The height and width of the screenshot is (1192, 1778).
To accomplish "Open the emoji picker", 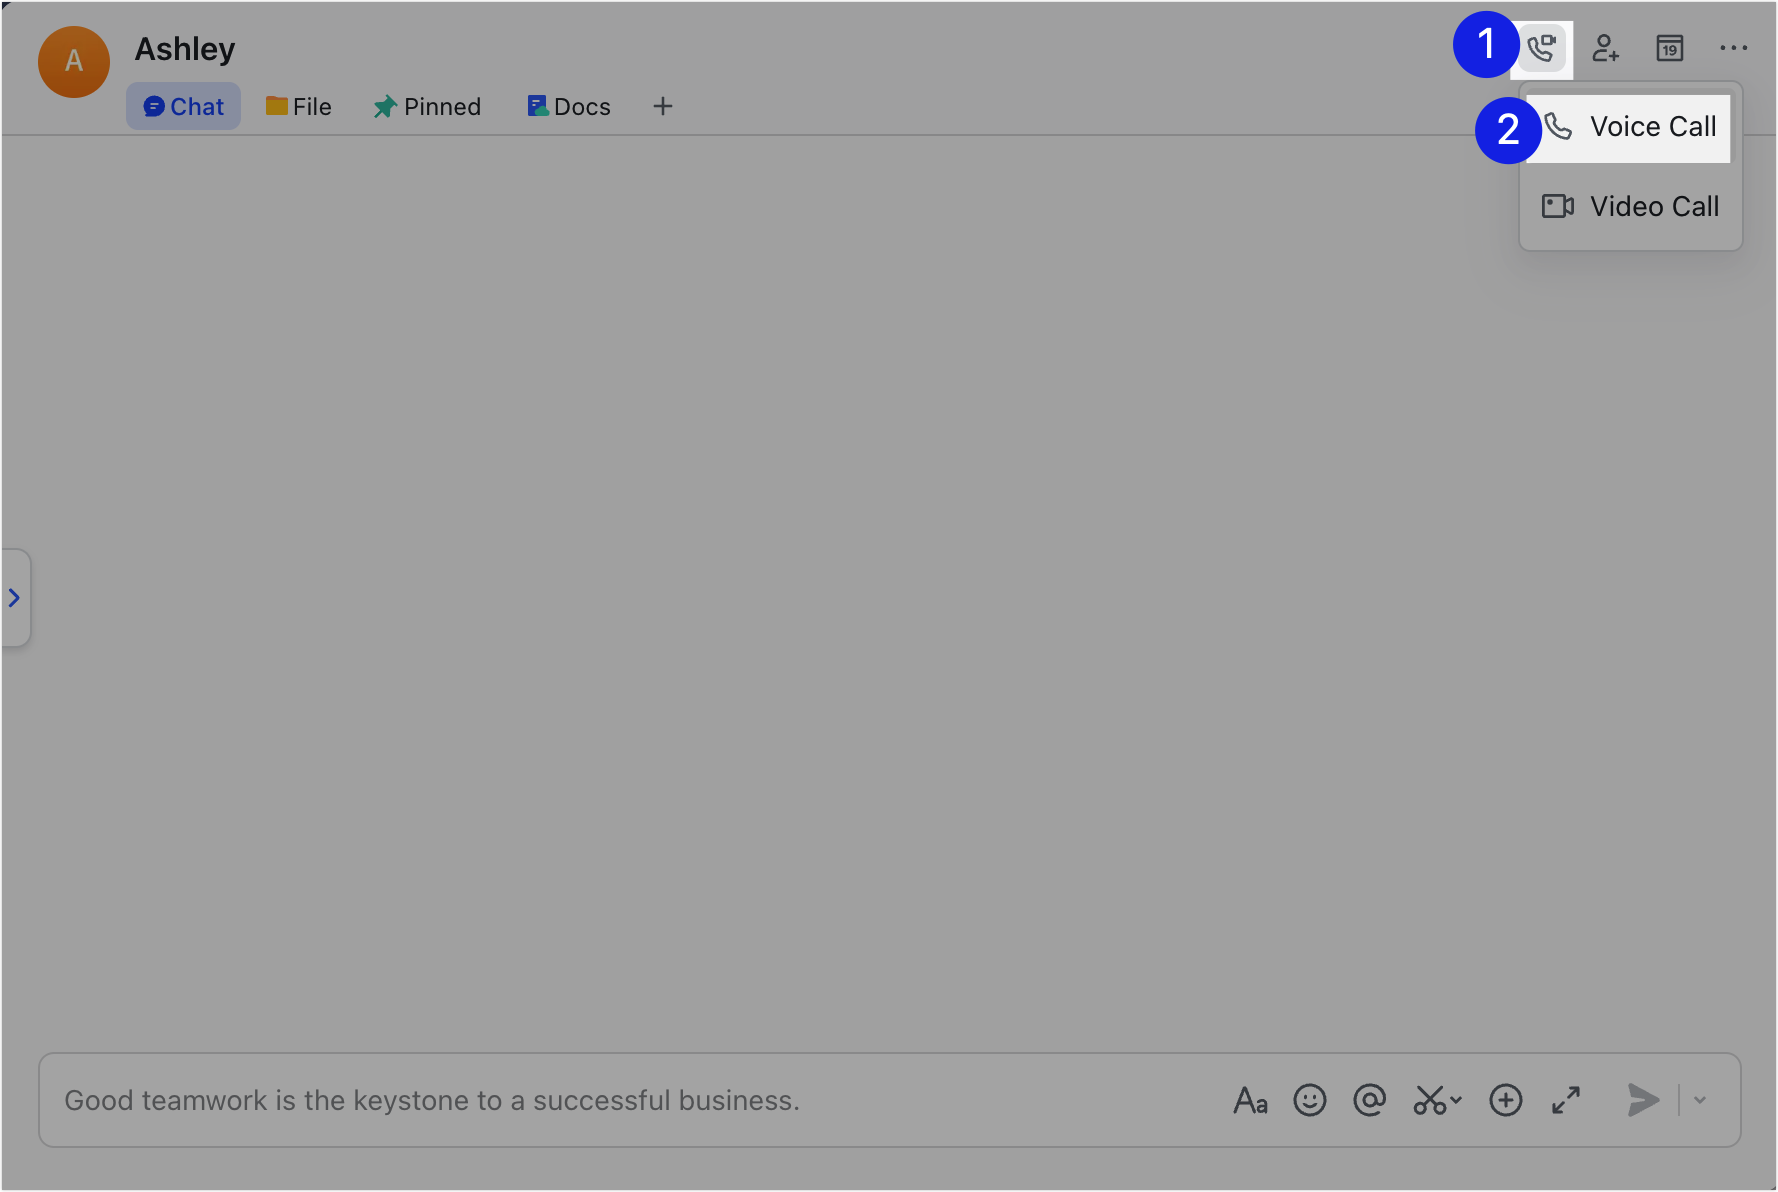I will (x=1309, y=1100).
